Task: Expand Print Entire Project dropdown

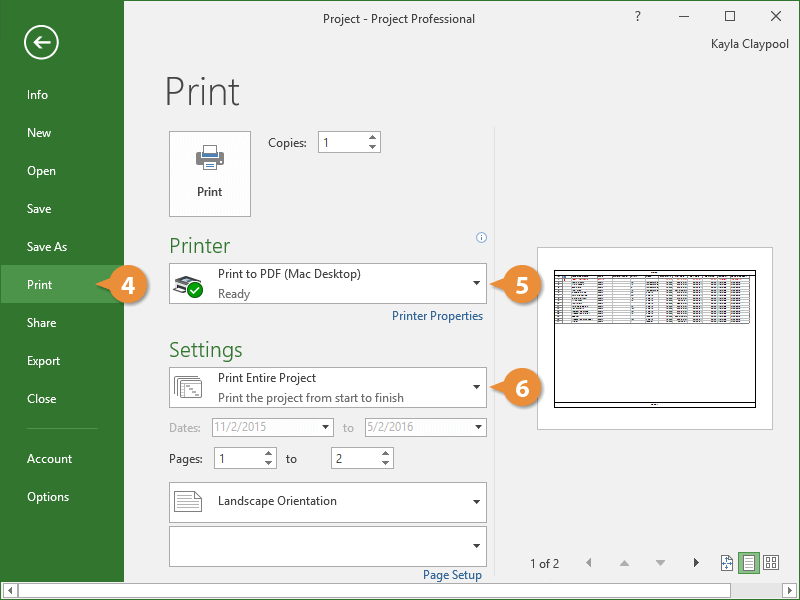Action: point(476,387)
